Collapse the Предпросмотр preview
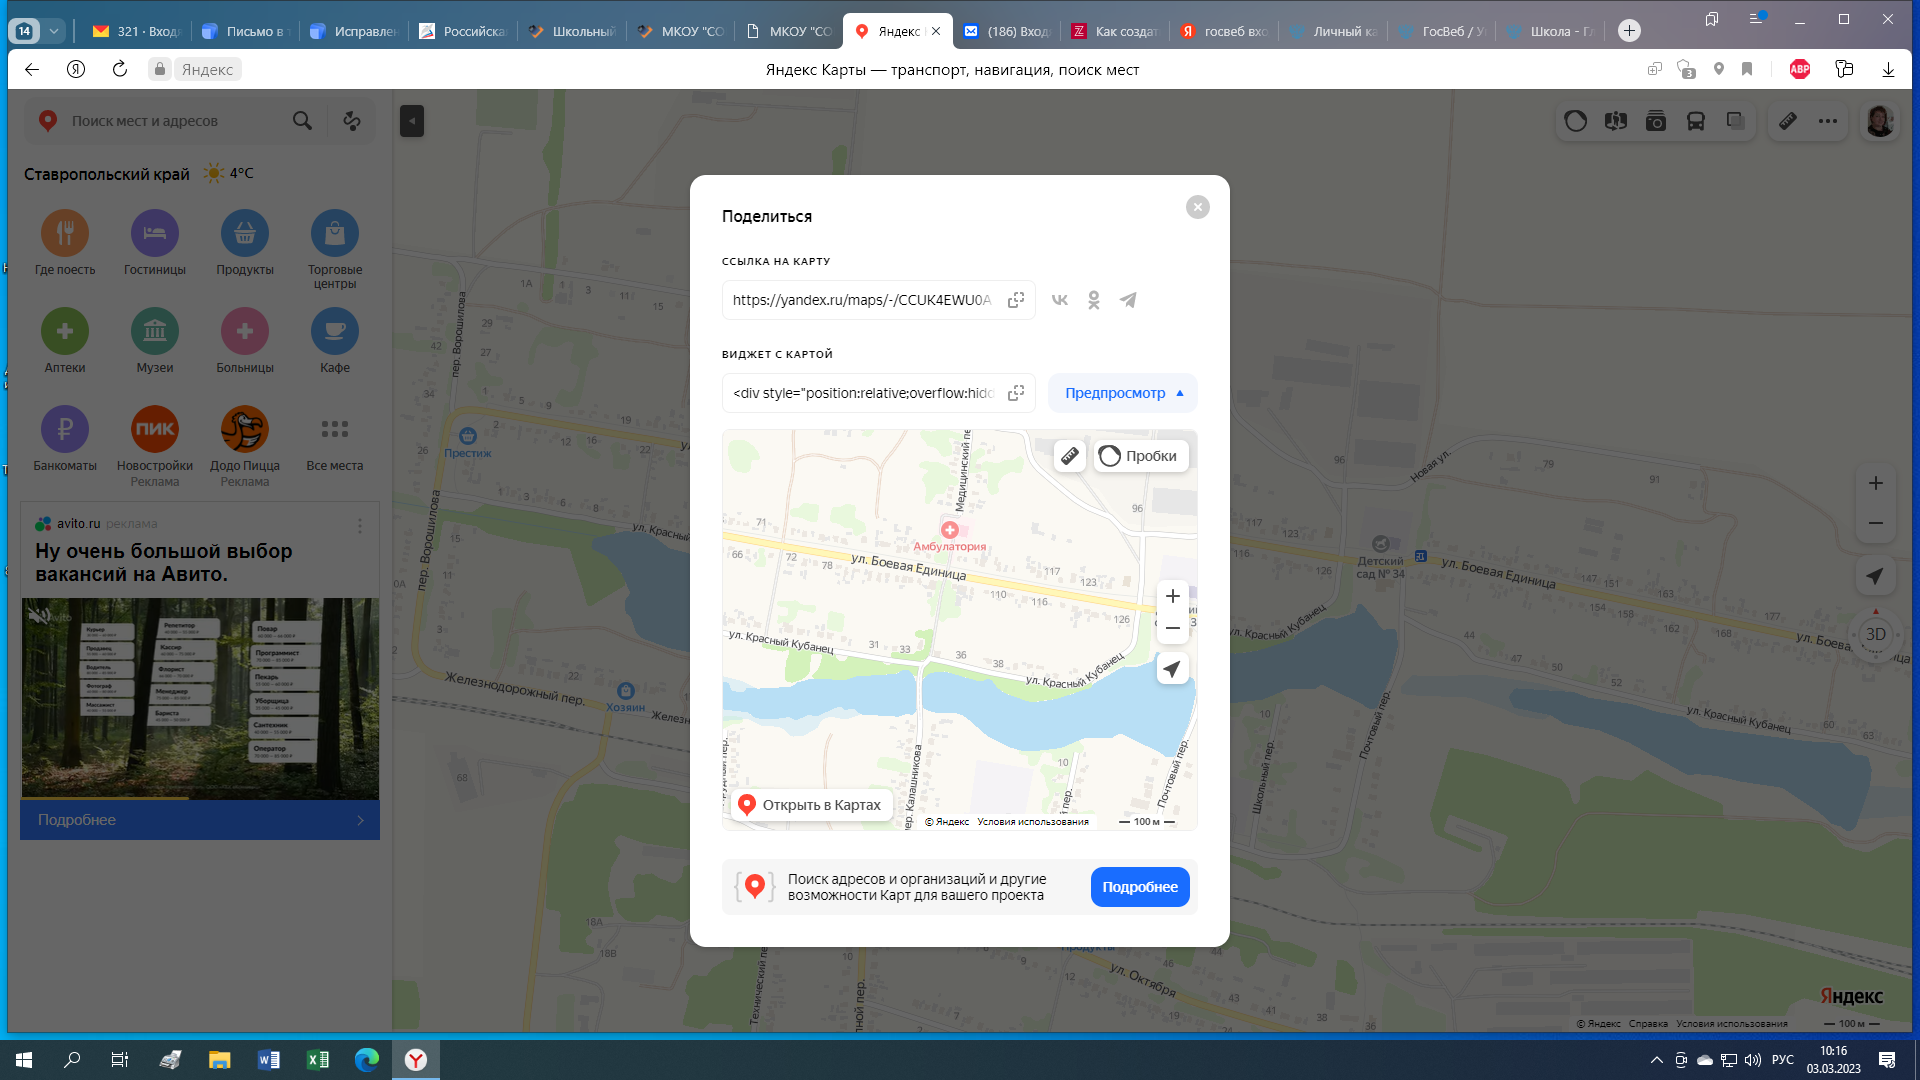1920x1080 pixels. click(x=1123, y=393)
